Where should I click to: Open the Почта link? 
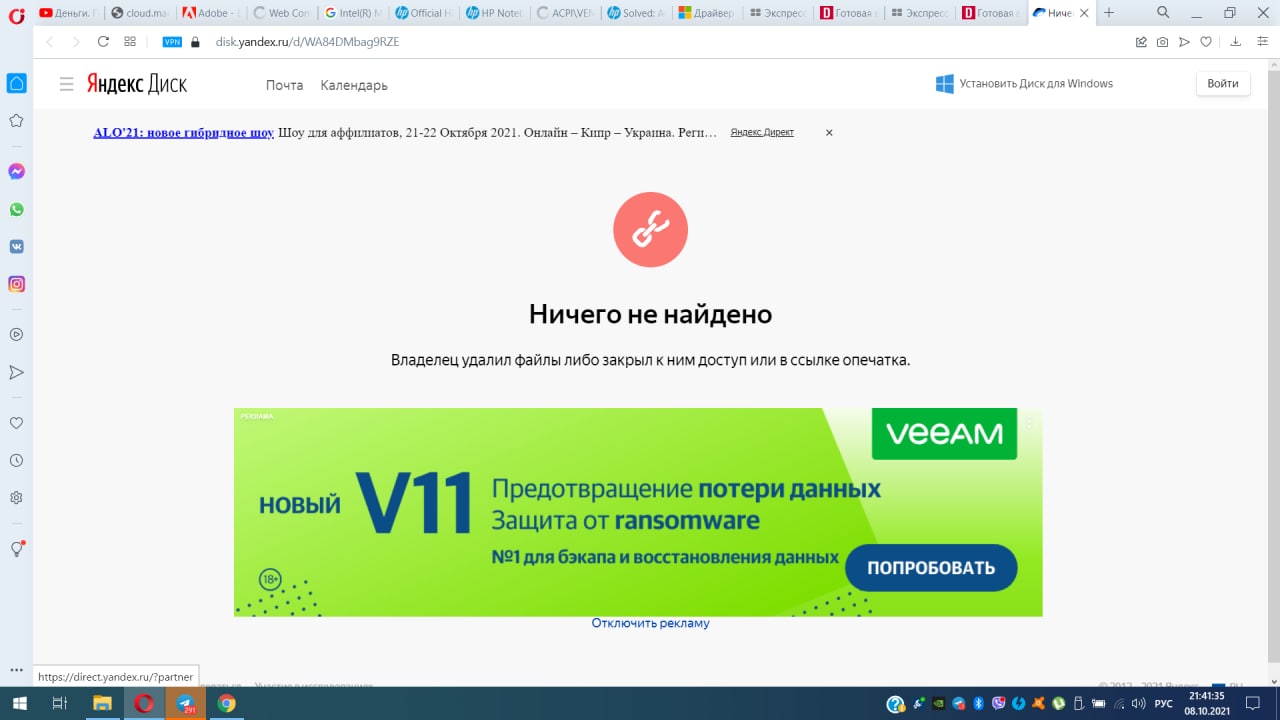point(284,85)
